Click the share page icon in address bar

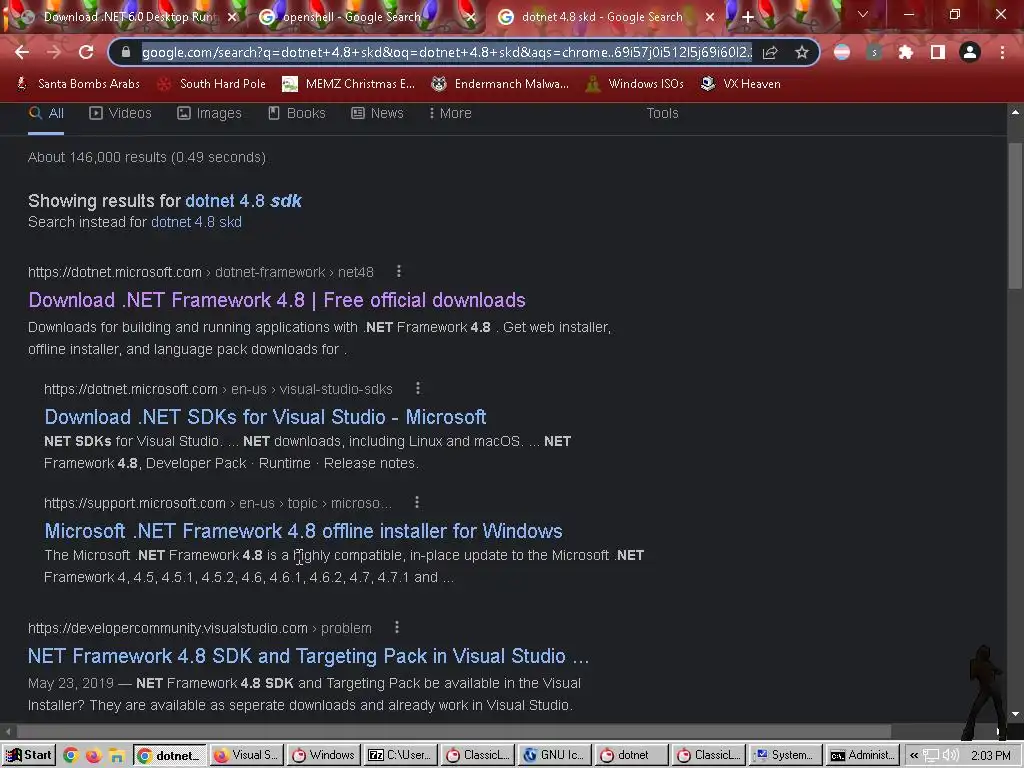[770, 52]
